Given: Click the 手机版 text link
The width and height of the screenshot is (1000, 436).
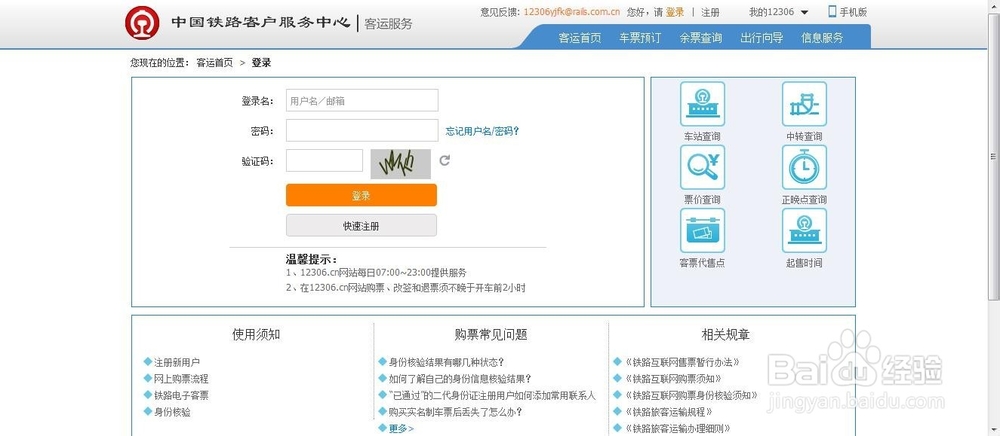Looking at the screenshot, I should pyautogui.click(x=853, y=12).
